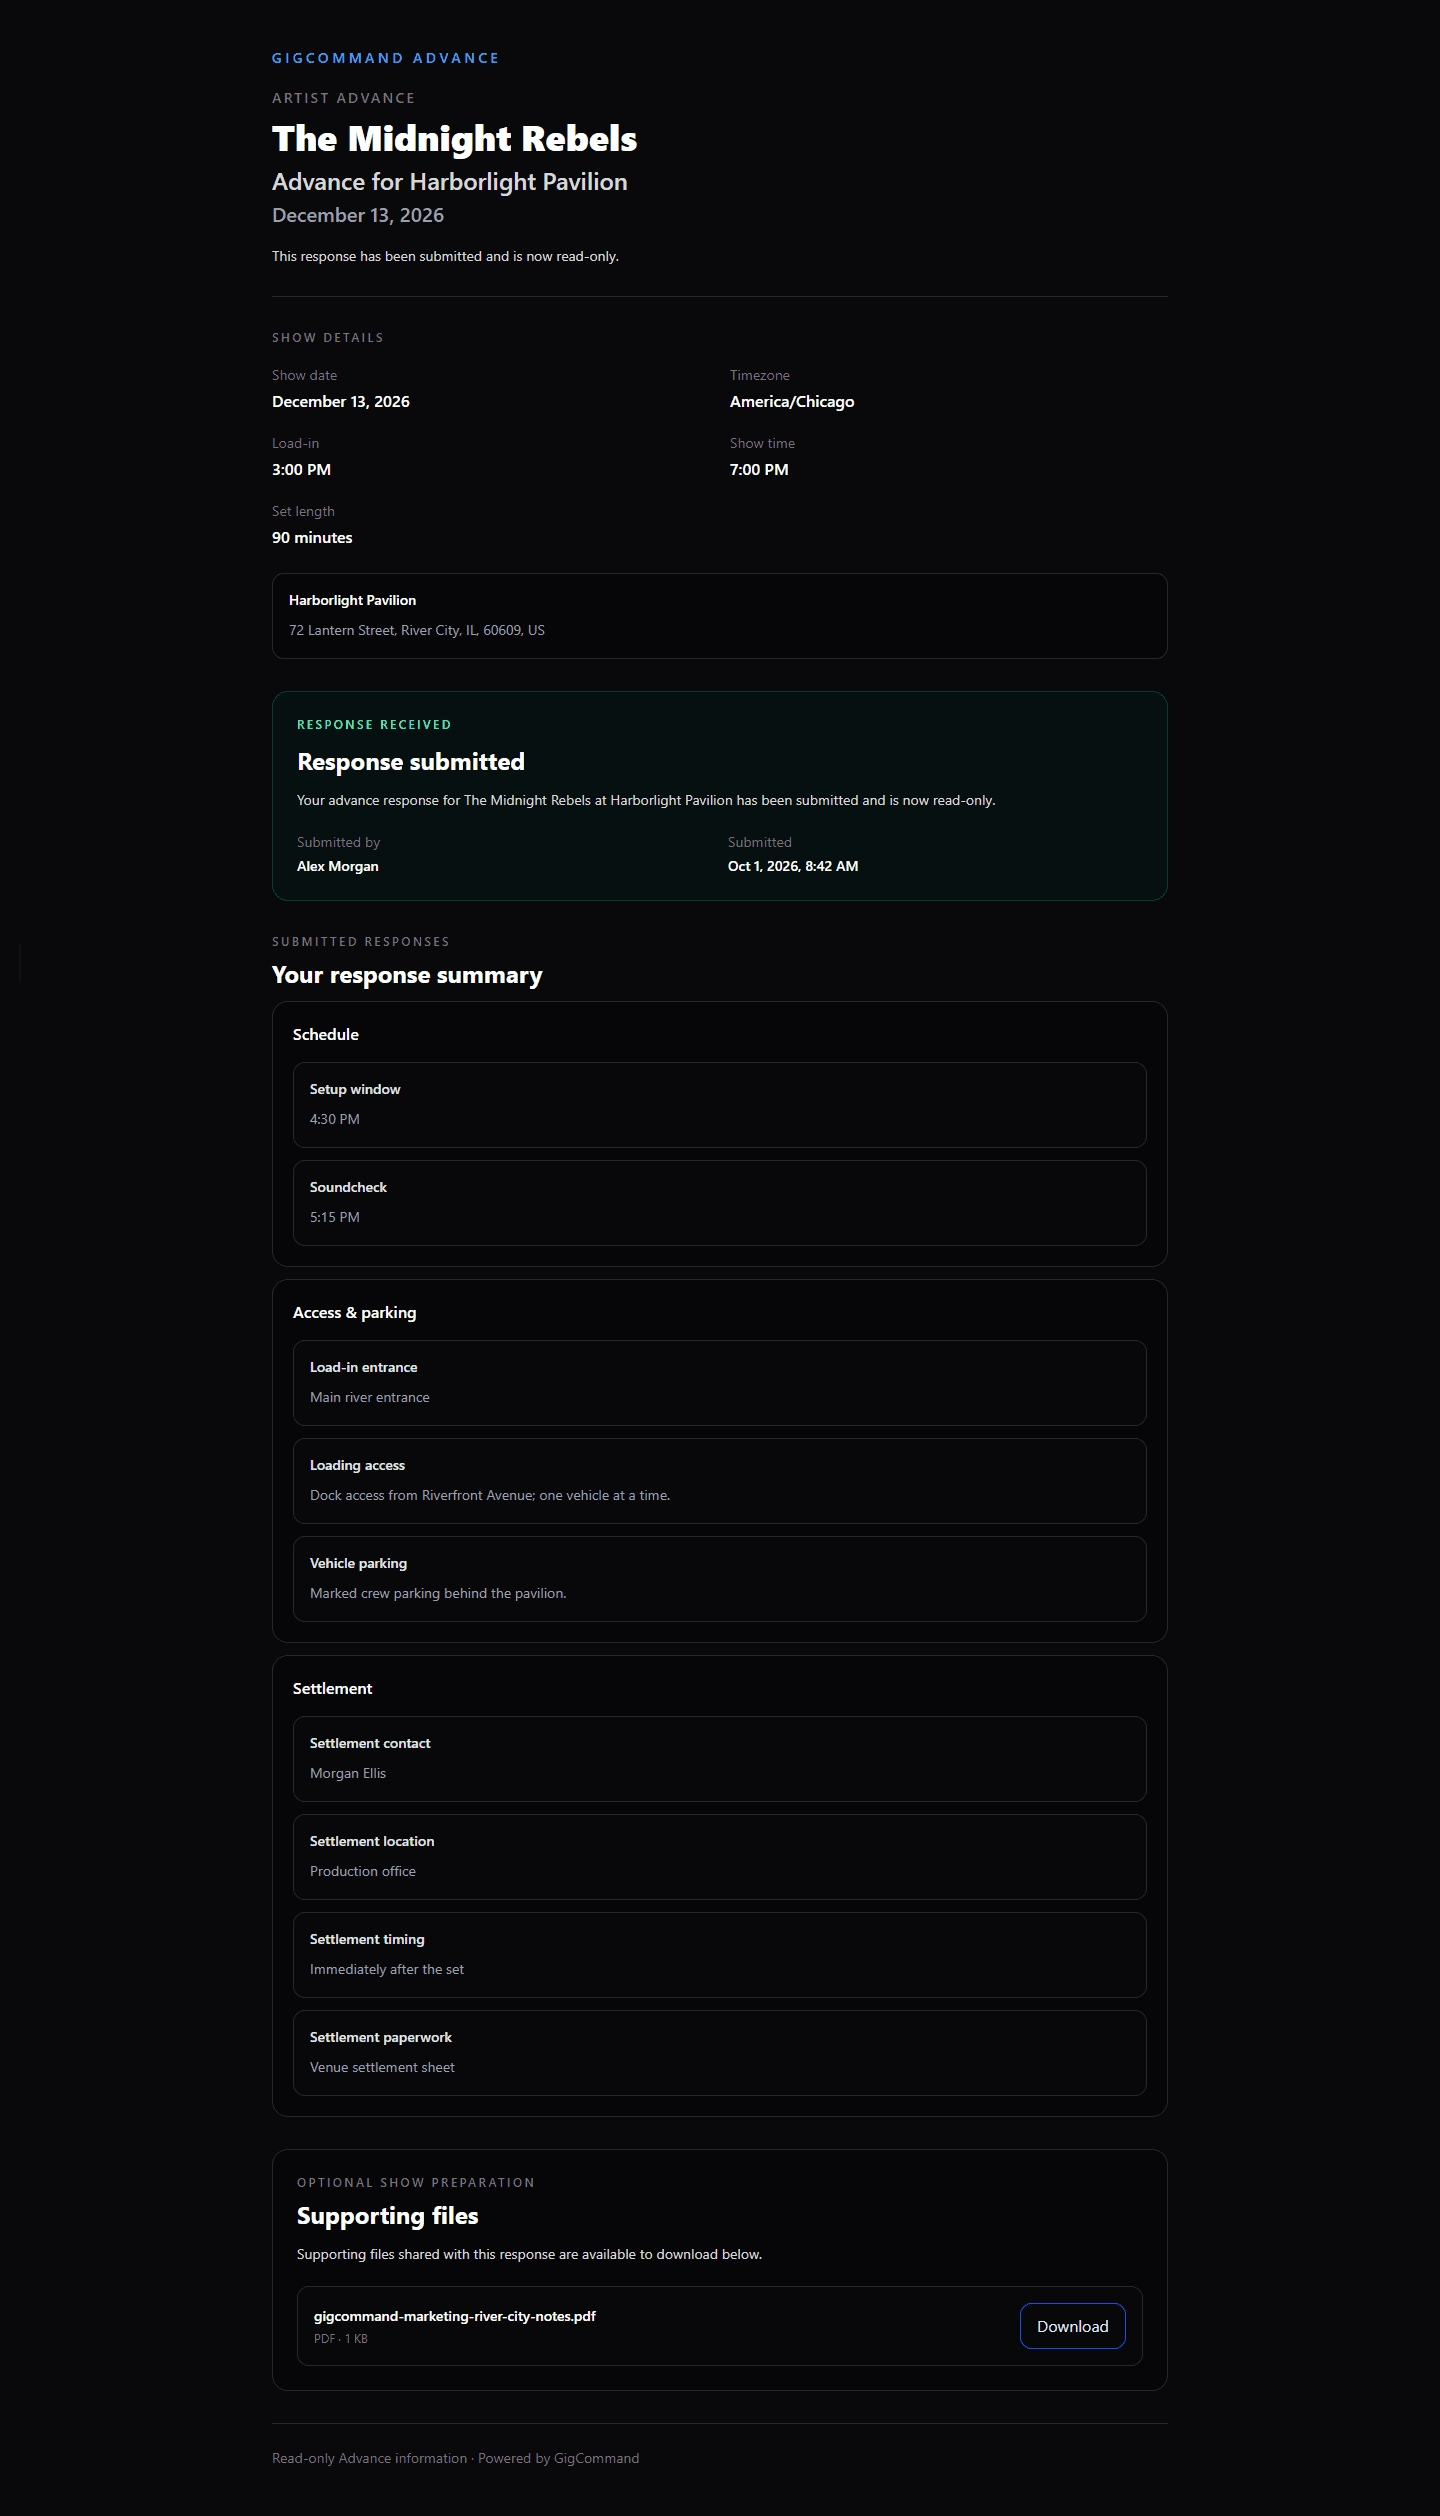This screenshot has height=2516, width=1440.
Task: Click the Setup window time 4:30 PM
Action: 334,1119
